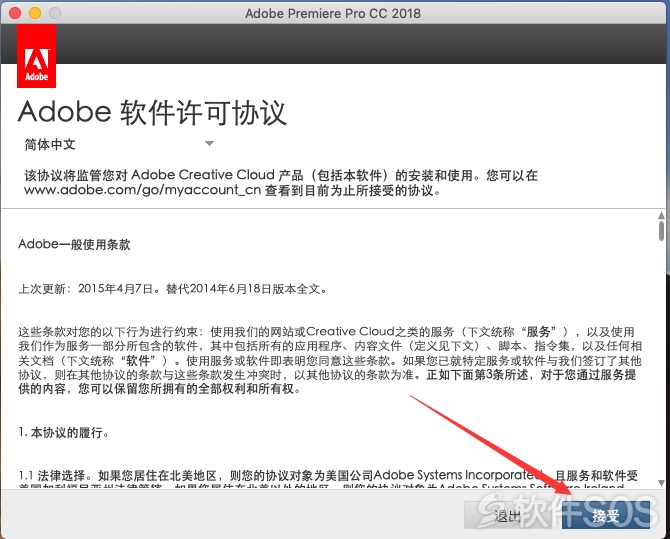Click the 接受 (Accept) button

(x=605, y=515)
